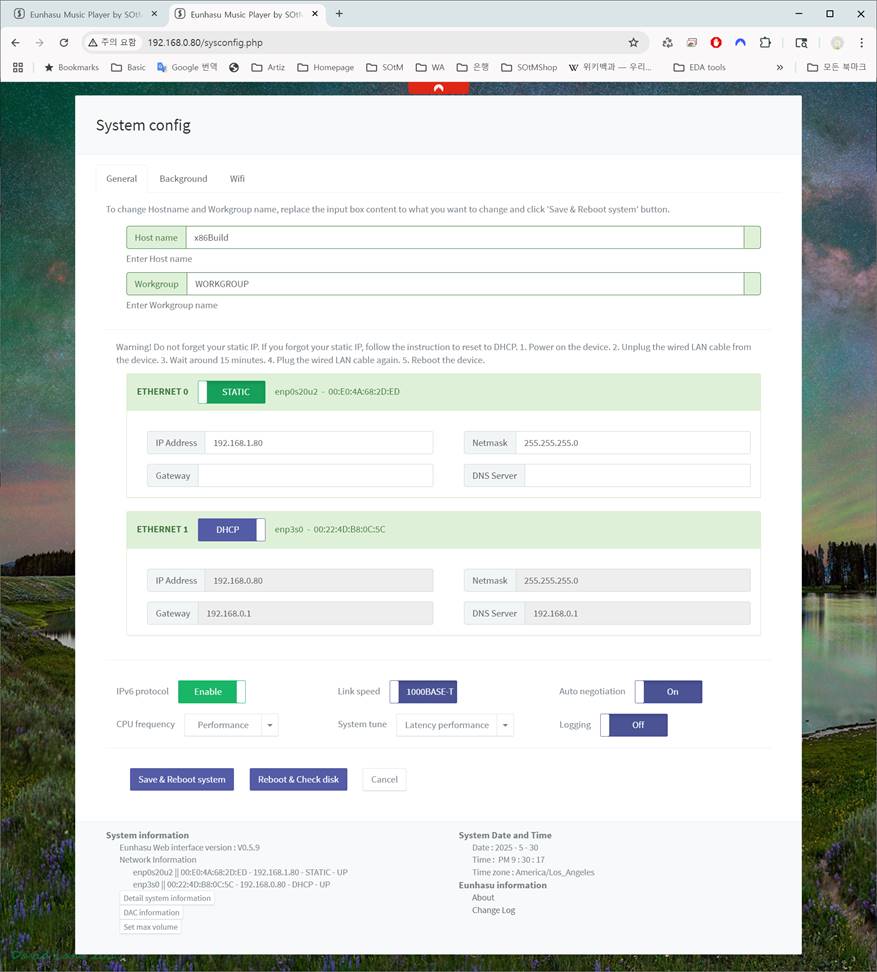The image size is (877, 972).
Task: Disable the IPv6 protocol toggle
Action: [211, 692]
